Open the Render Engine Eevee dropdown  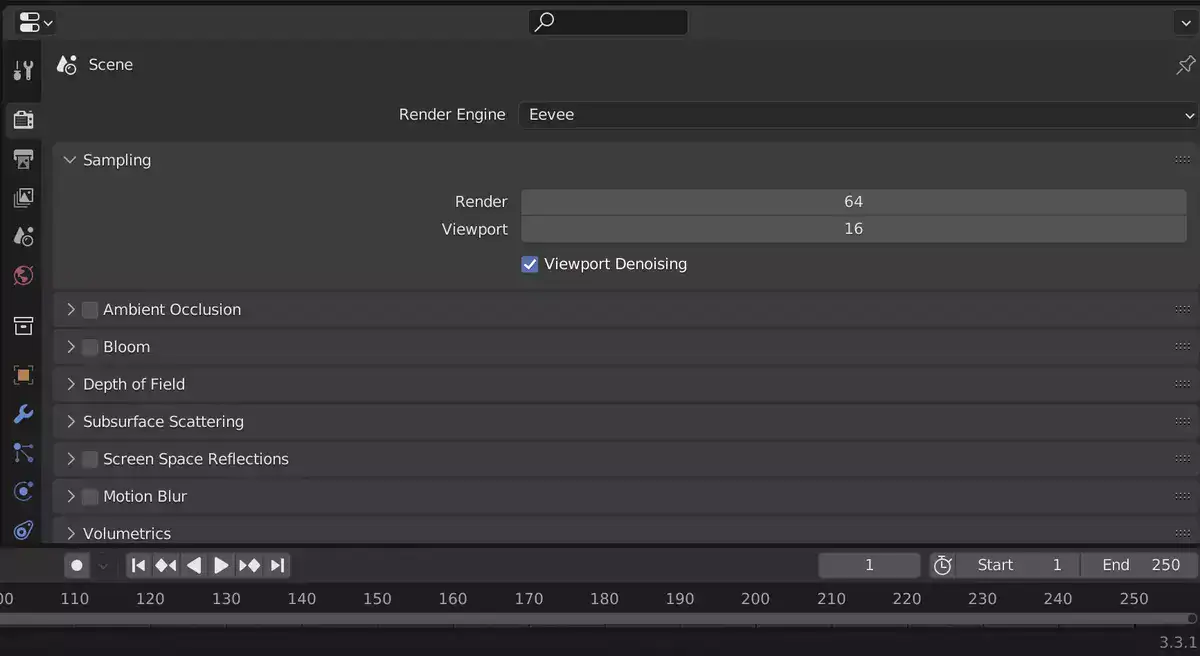[858, 115]
